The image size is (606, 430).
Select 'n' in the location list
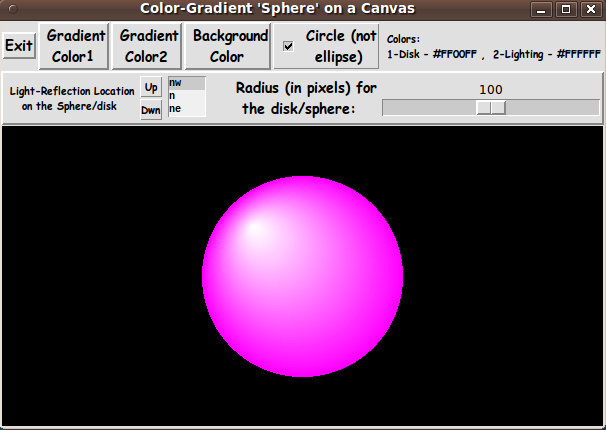tap(187, 95)
